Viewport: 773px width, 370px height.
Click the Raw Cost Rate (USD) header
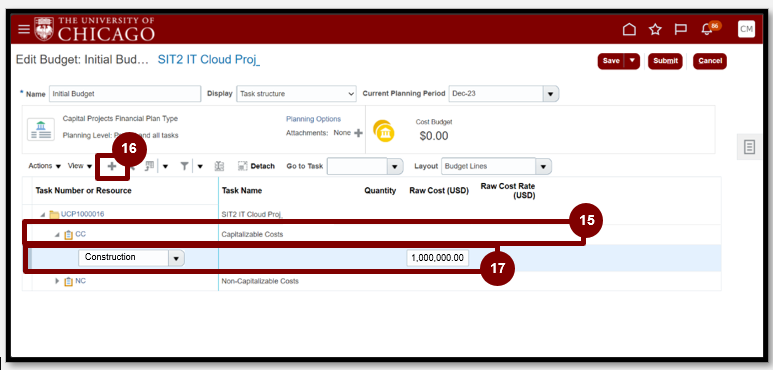[x=508, y=191]
